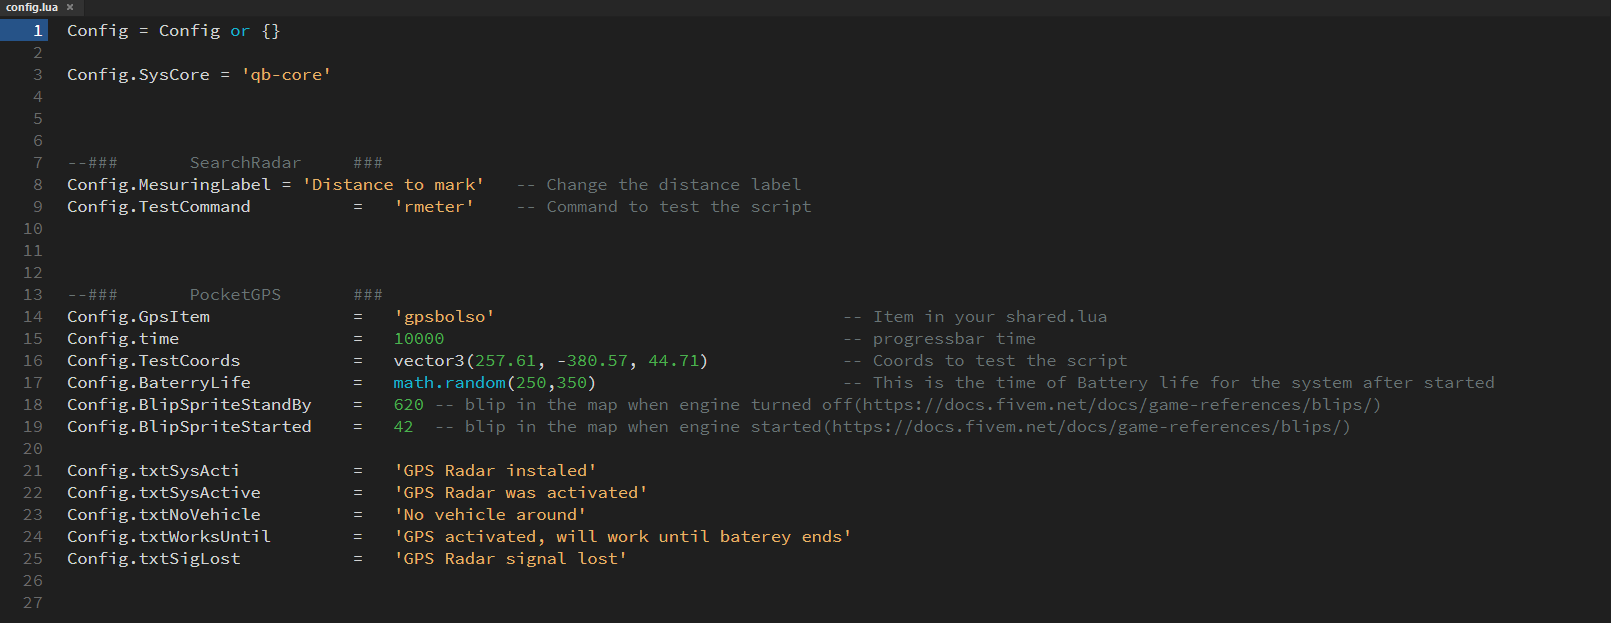The height and width of the screenshot is (623, 1611).
Task: Click the fivem docs URL on line 19
Action: click(1086, 427)
